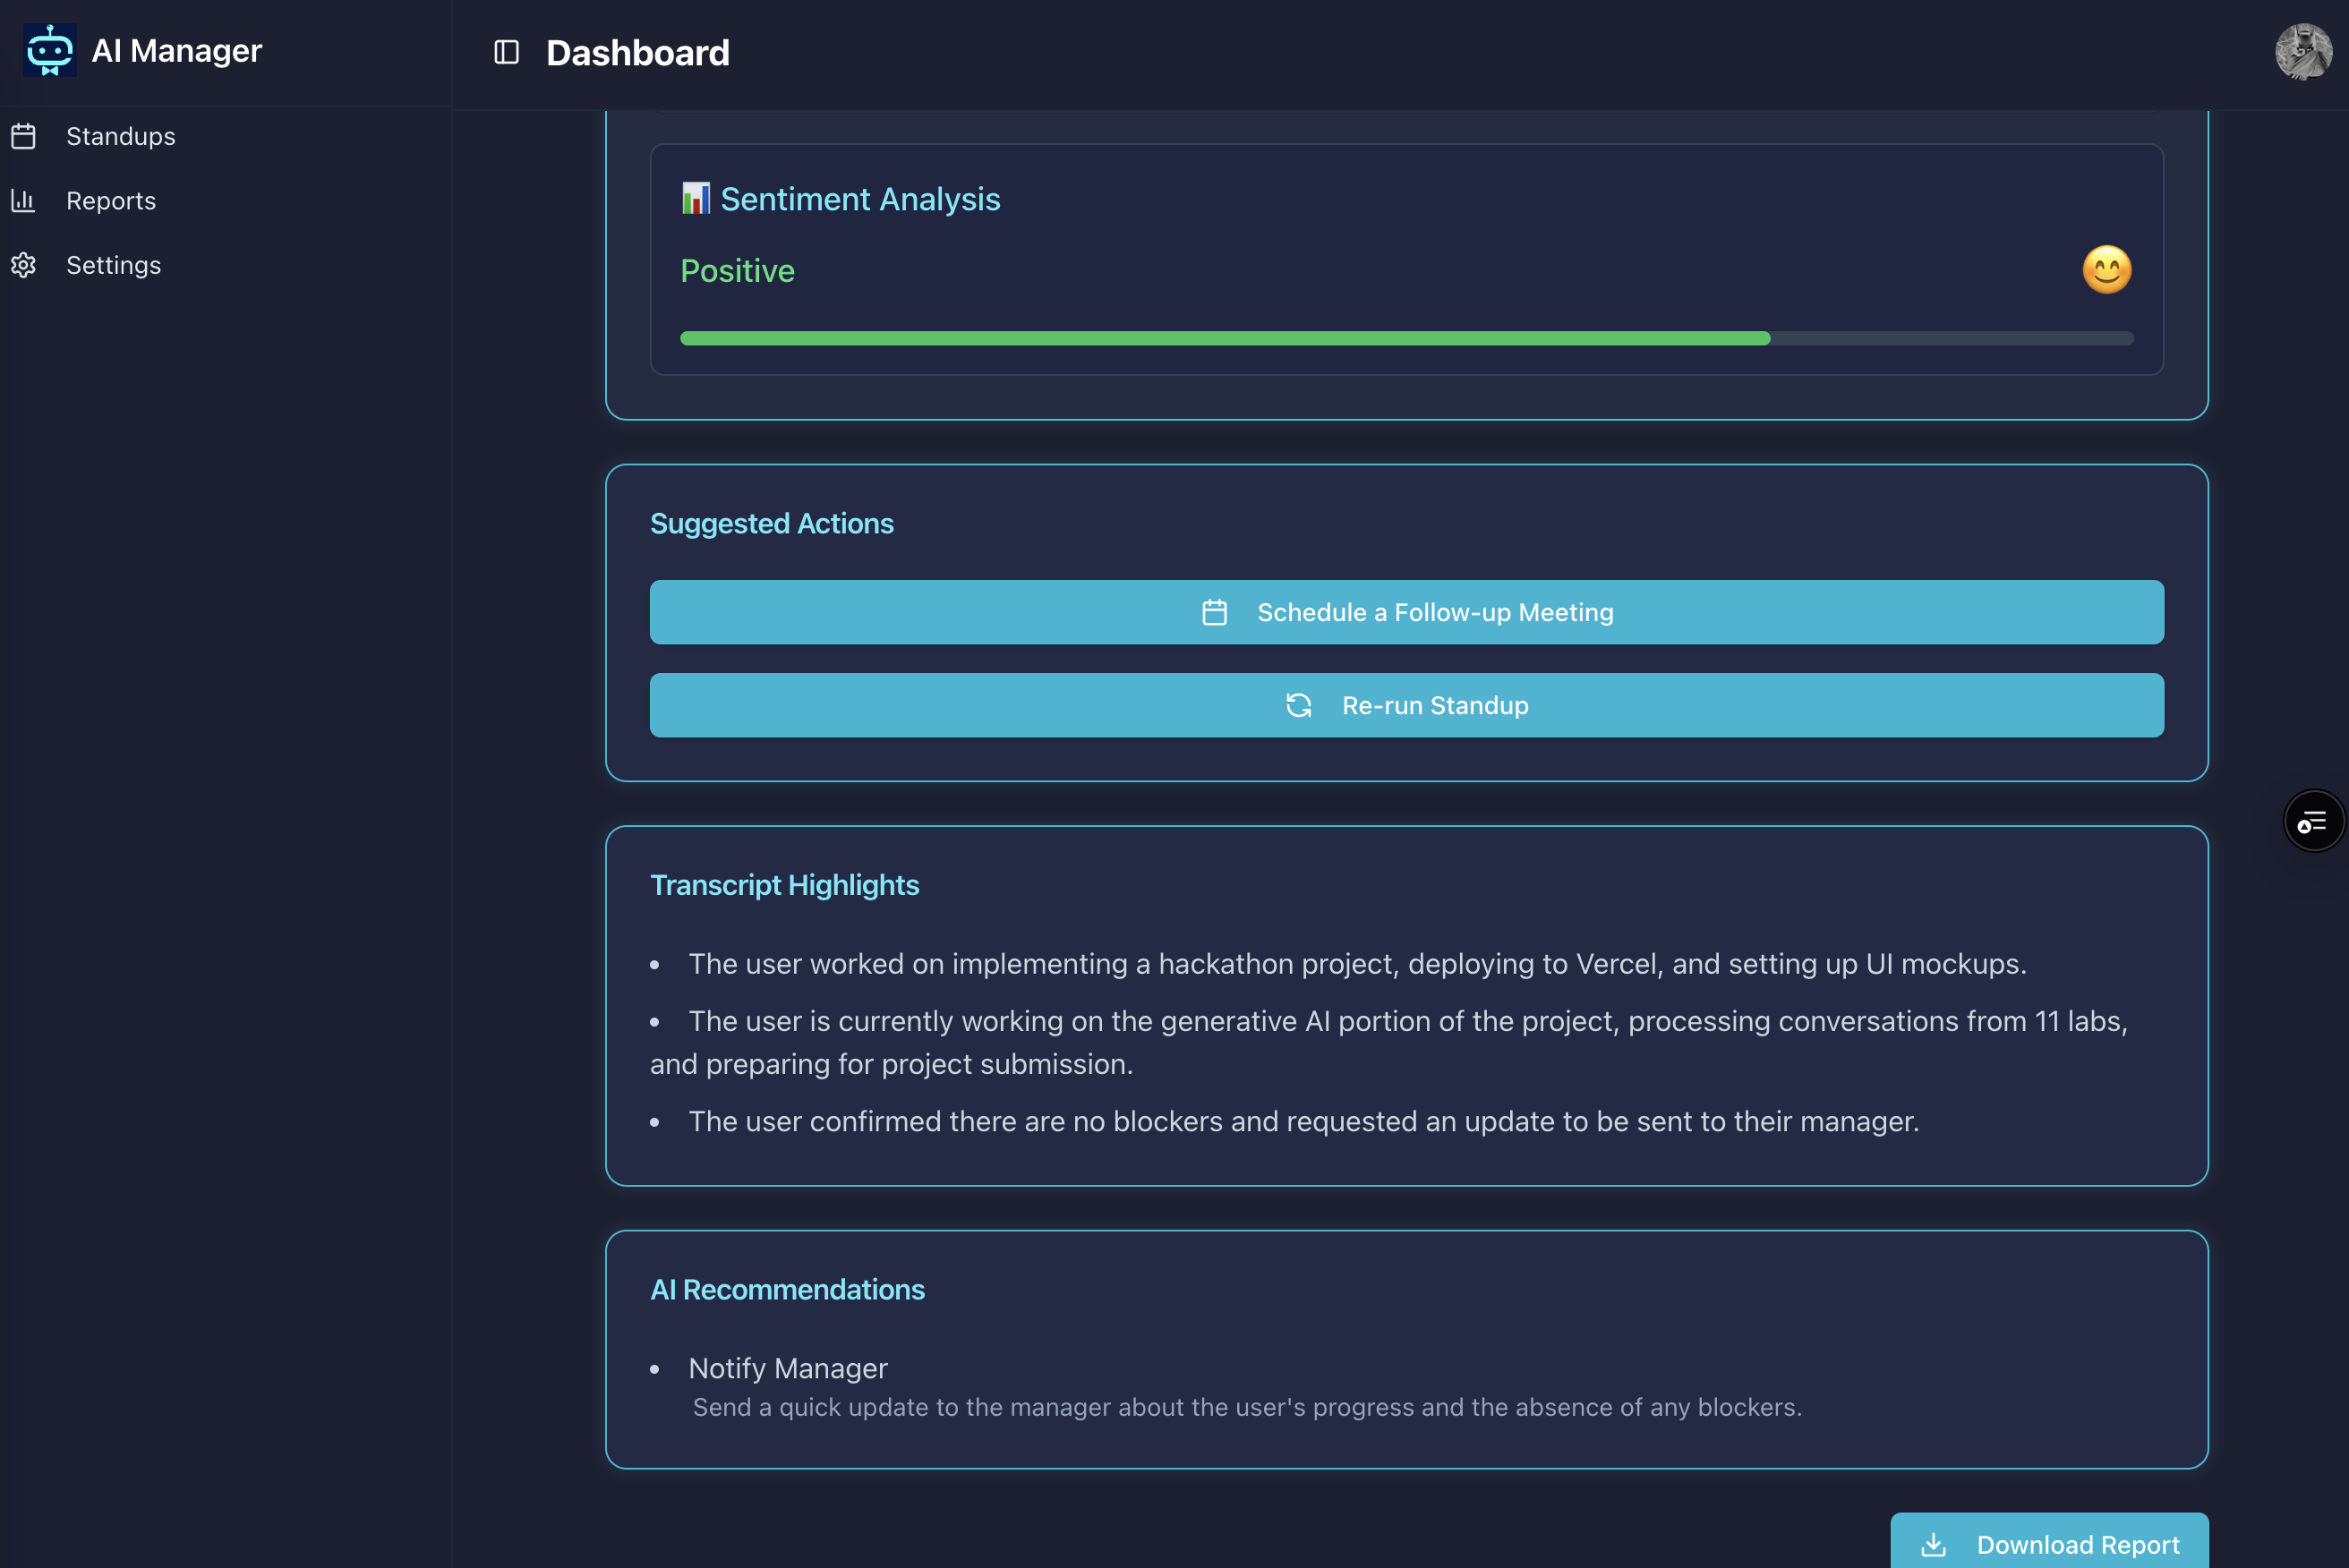
Task: Go to the Settings menu item
Action: pyautogui.click(x=113, y=265)
